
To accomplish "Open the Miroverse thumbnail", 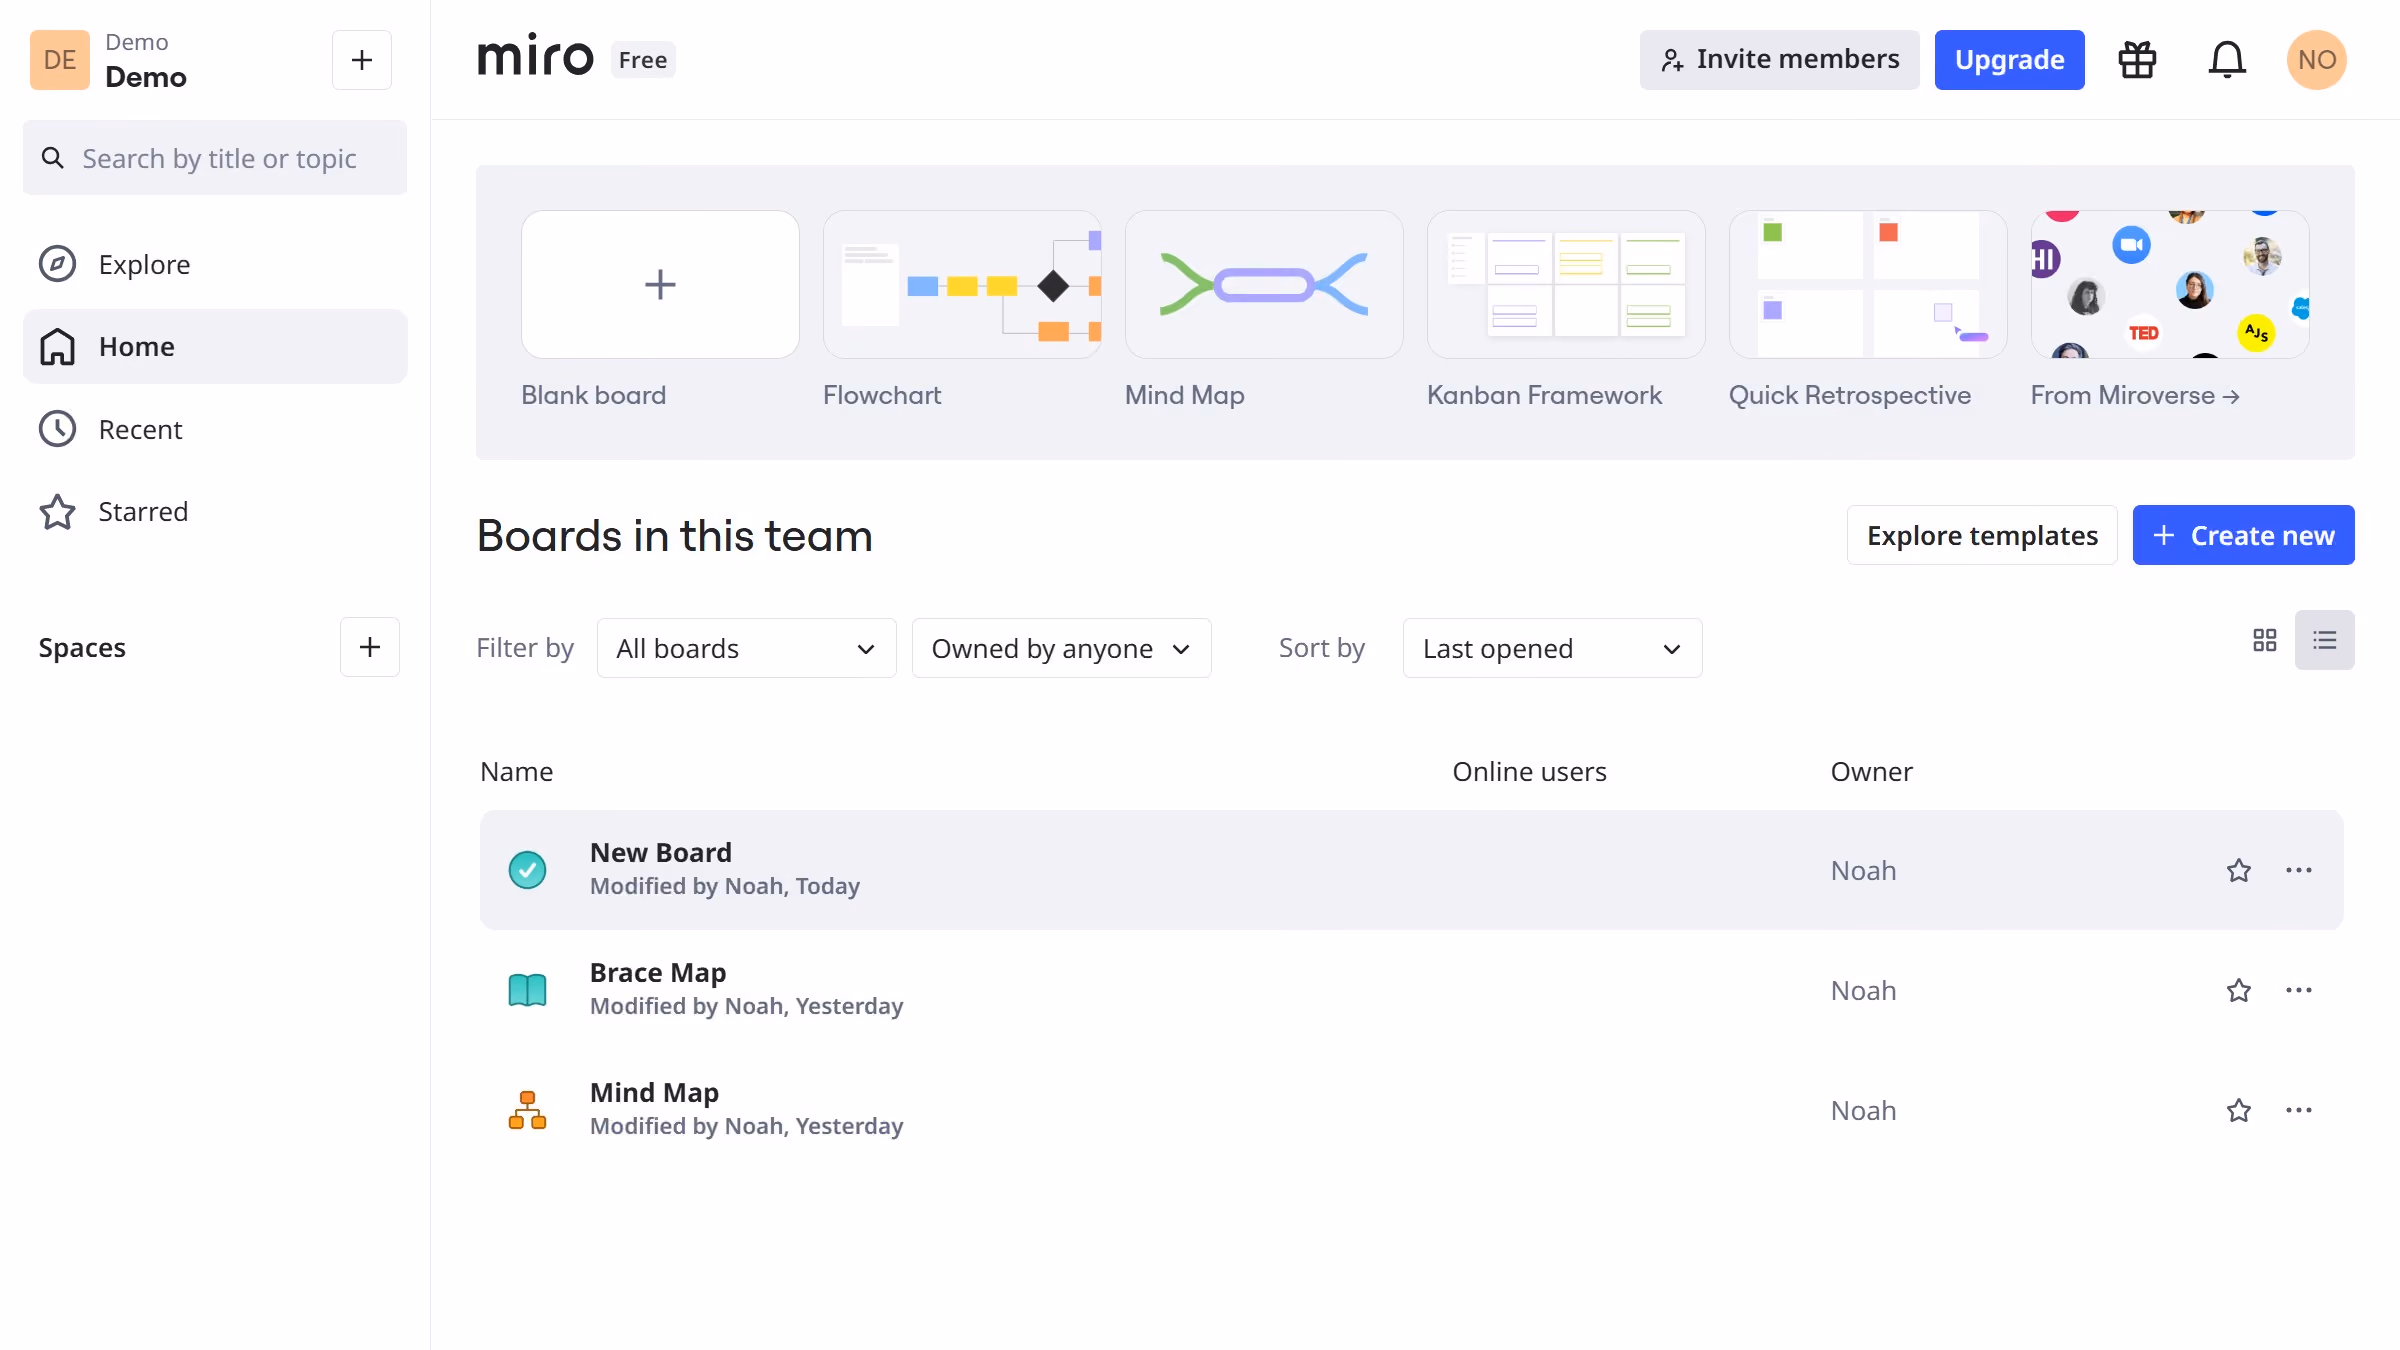I will [2170, 284].
